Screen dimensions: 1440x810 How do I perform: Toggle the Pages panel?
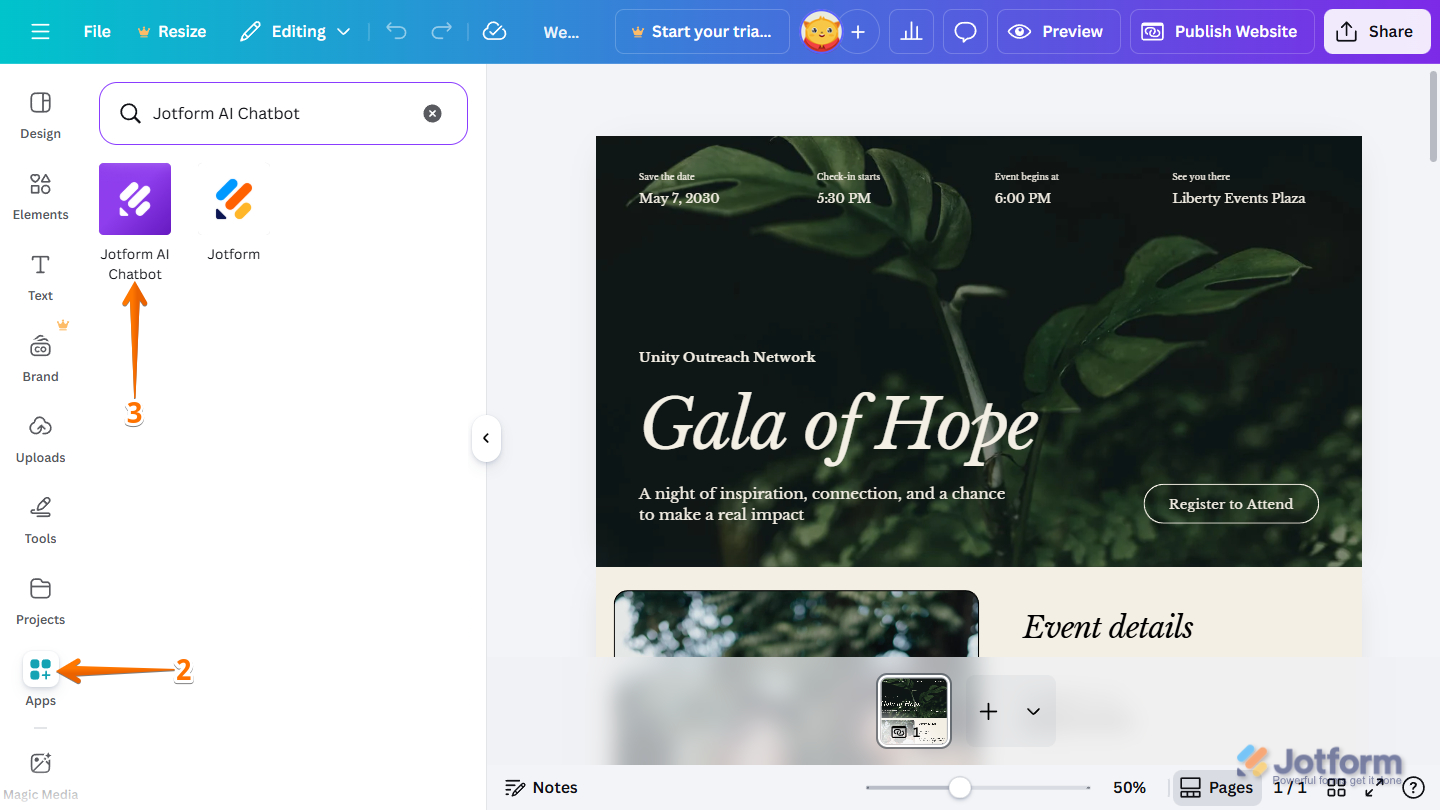[1216, 787]
